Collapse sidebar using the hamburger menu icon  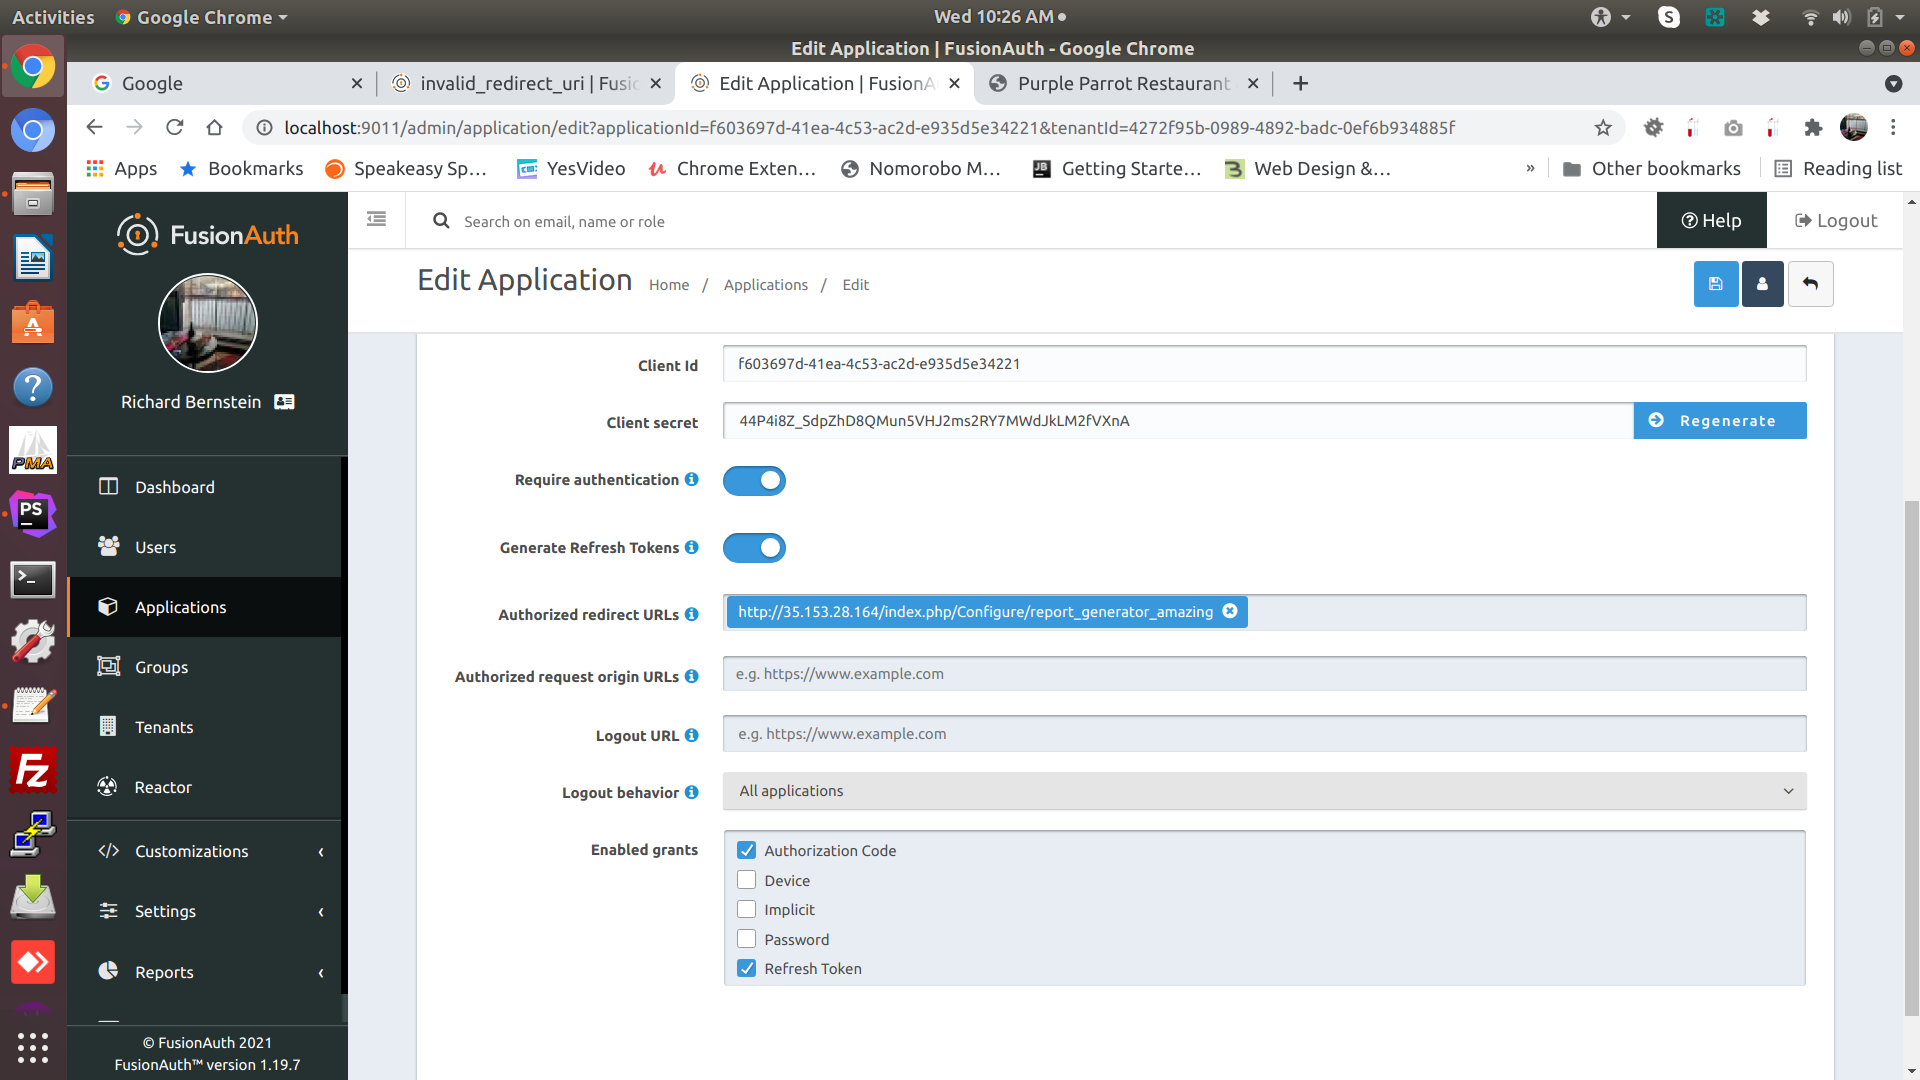(376, 219)
